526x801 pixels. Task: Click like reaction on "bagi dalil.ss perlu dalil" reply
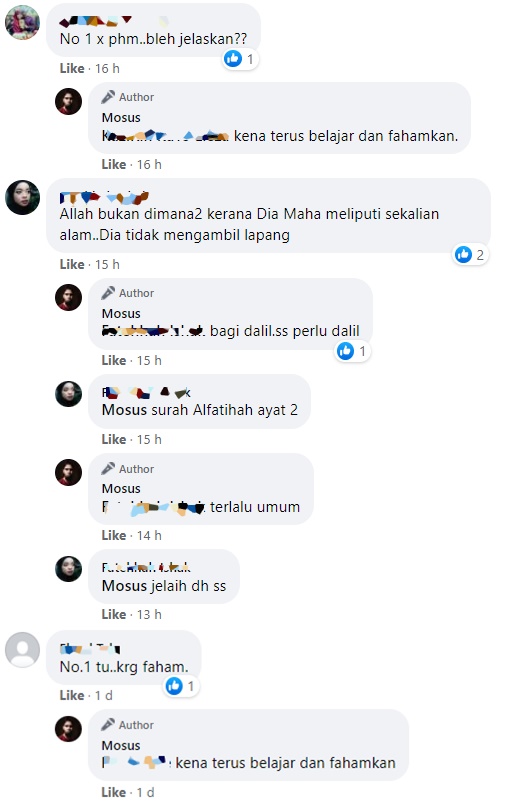coord(346,351)
